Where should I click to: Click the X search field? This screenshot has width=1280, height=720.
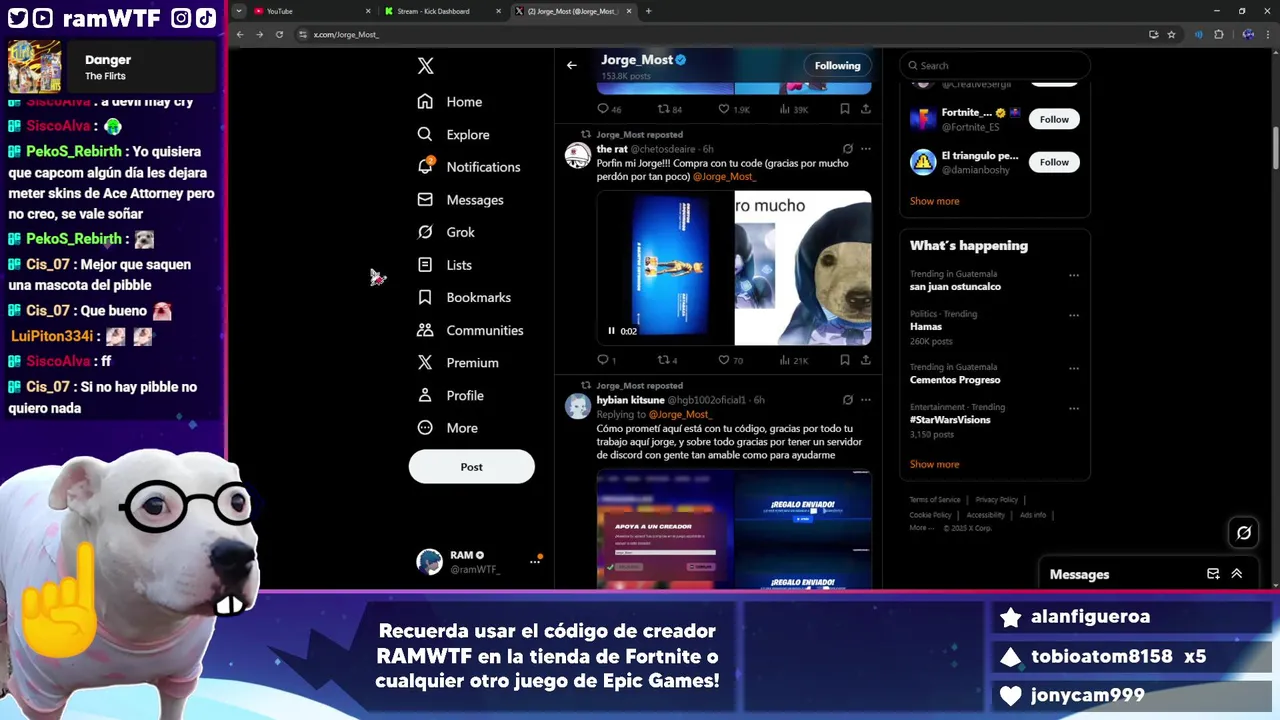tap(994, 65)
